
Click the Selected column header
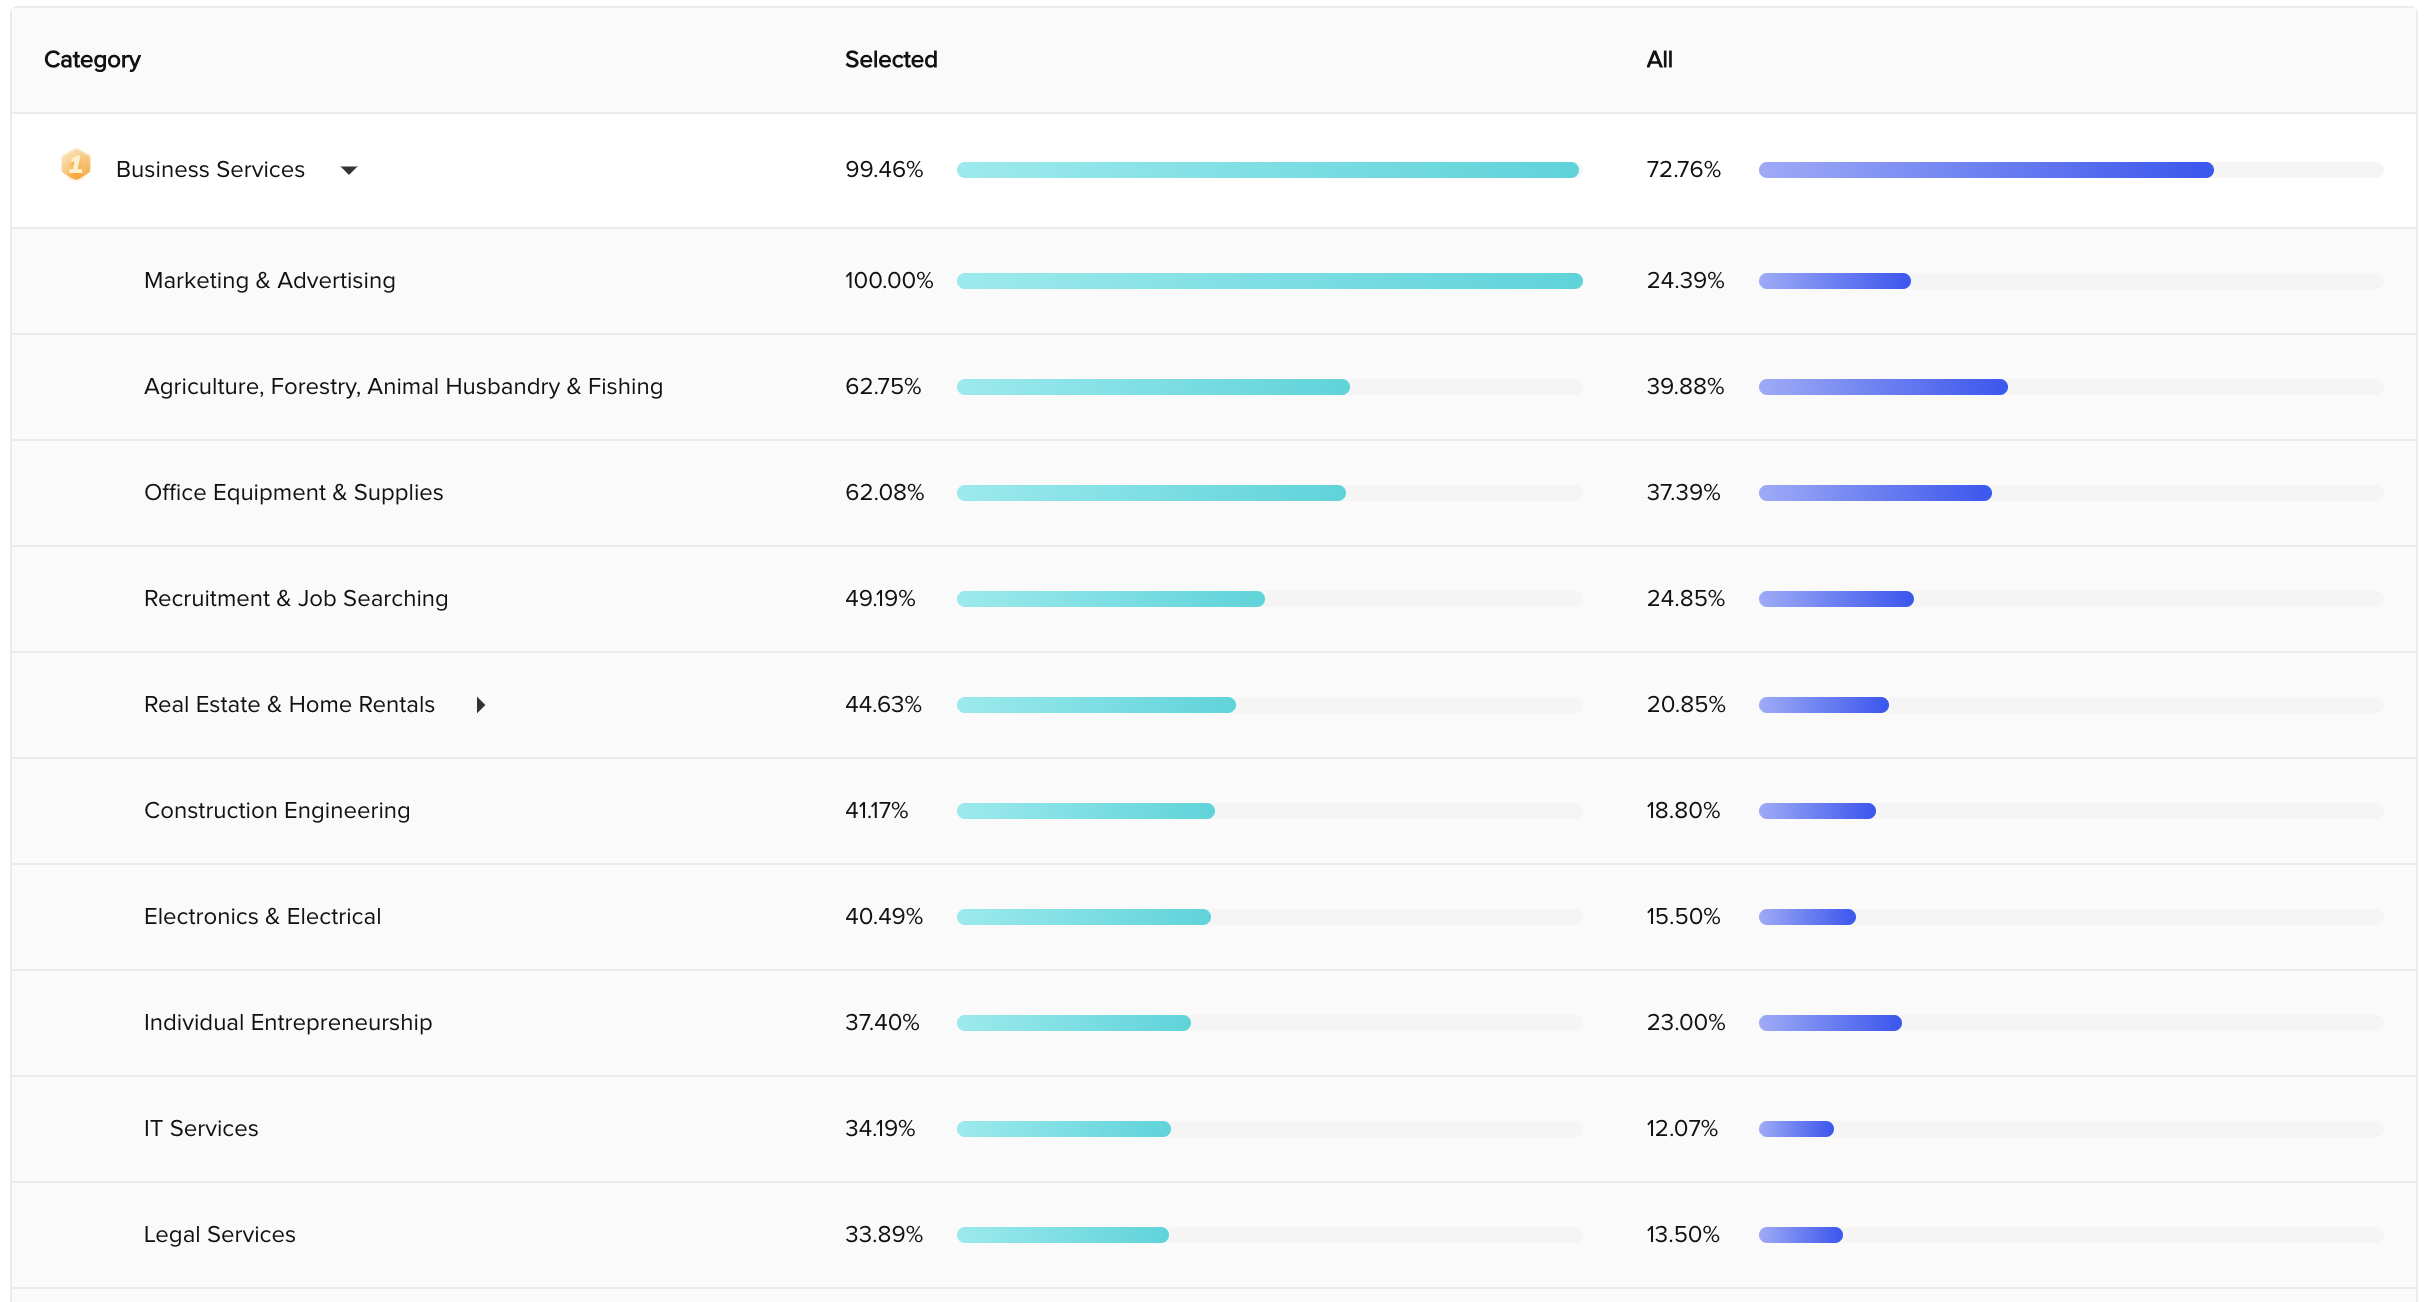pos(891,60)
